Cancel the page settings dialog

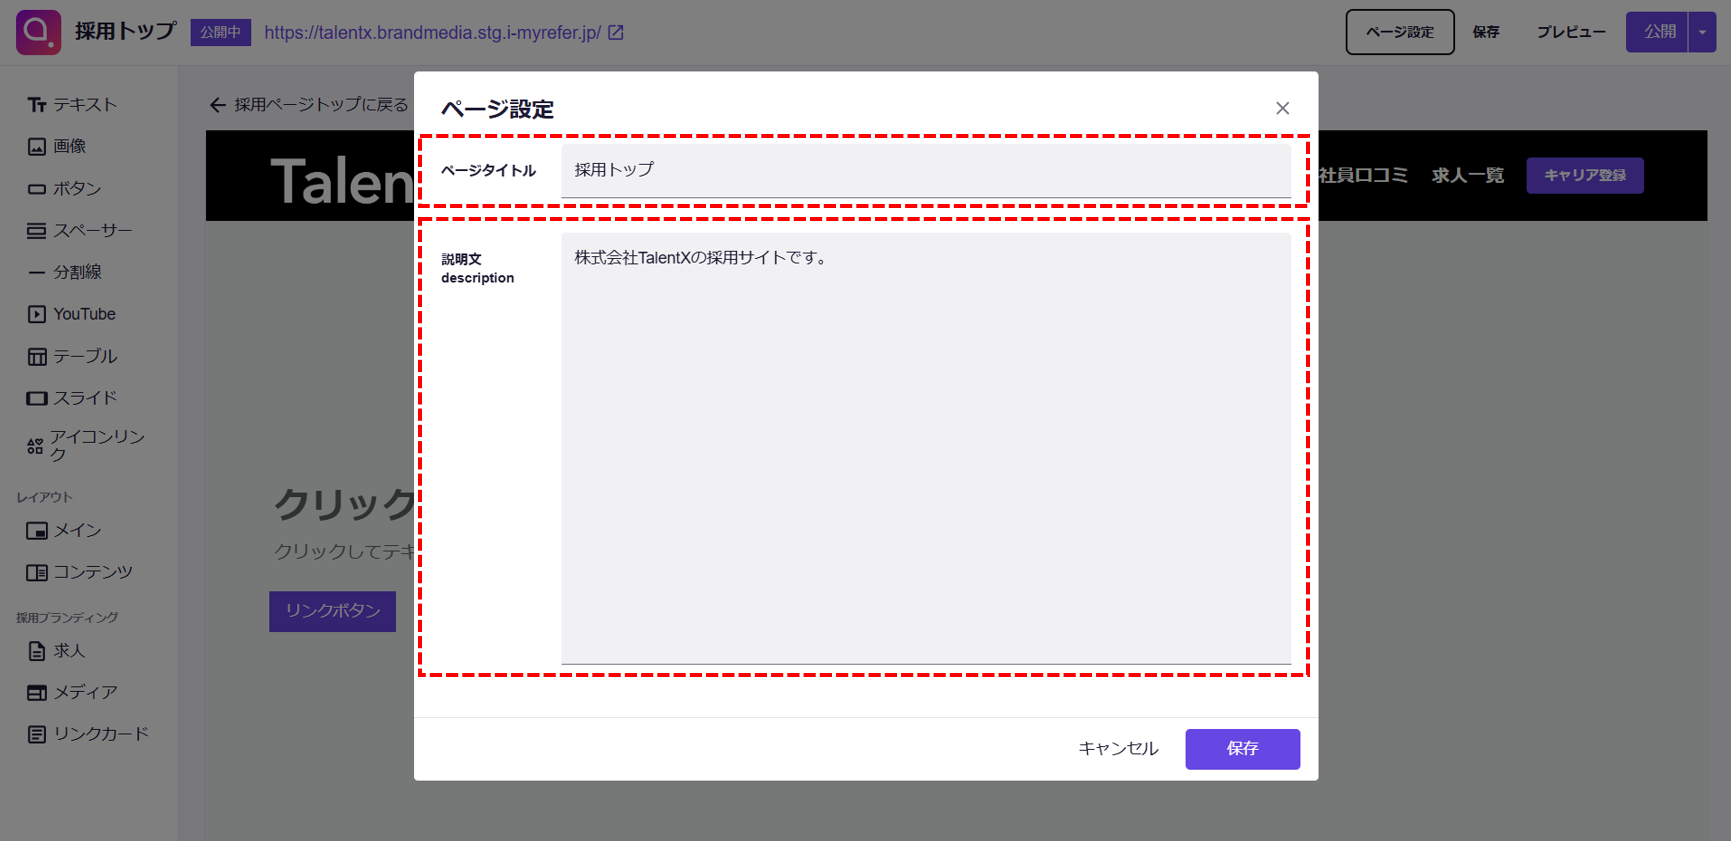(x=1117, y=748)
